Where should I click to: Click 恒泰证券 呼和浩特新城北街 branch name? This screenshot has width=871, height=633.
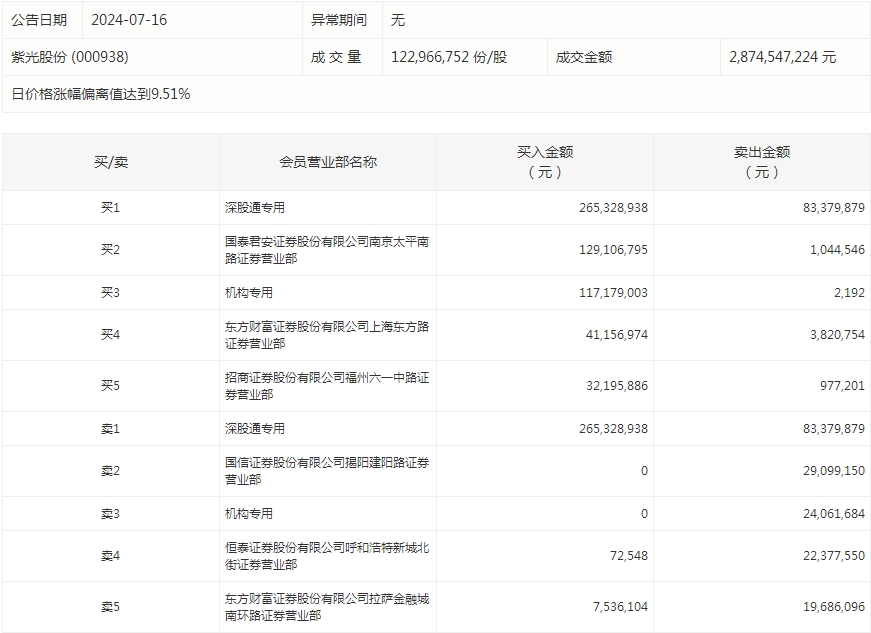click(327, 556)
